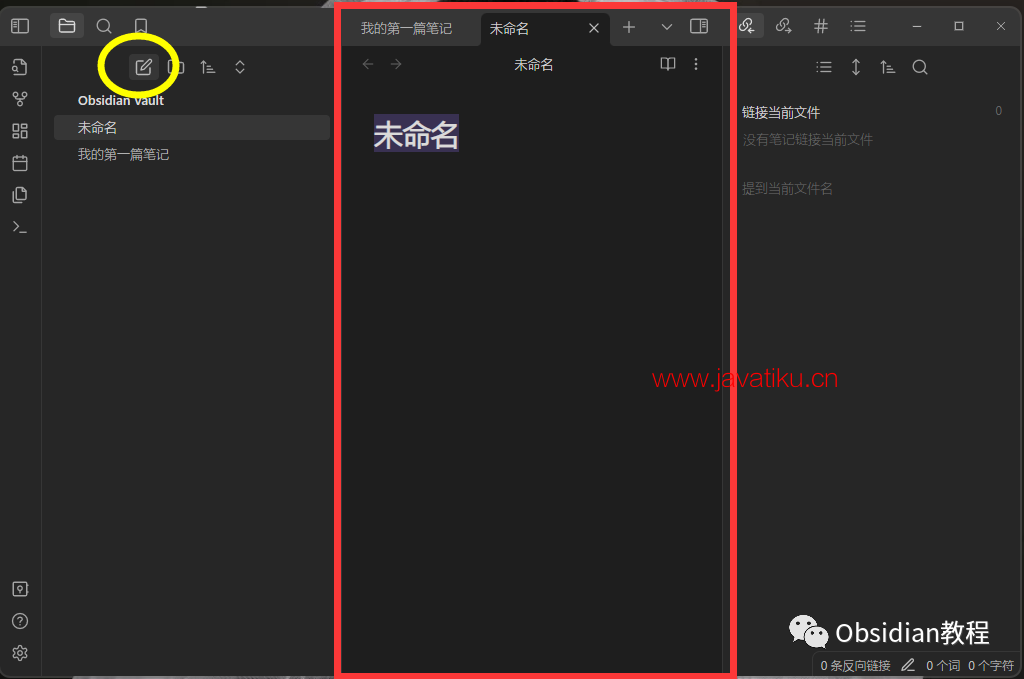
Task: Add a new tab with plus button
Action: 629,27
